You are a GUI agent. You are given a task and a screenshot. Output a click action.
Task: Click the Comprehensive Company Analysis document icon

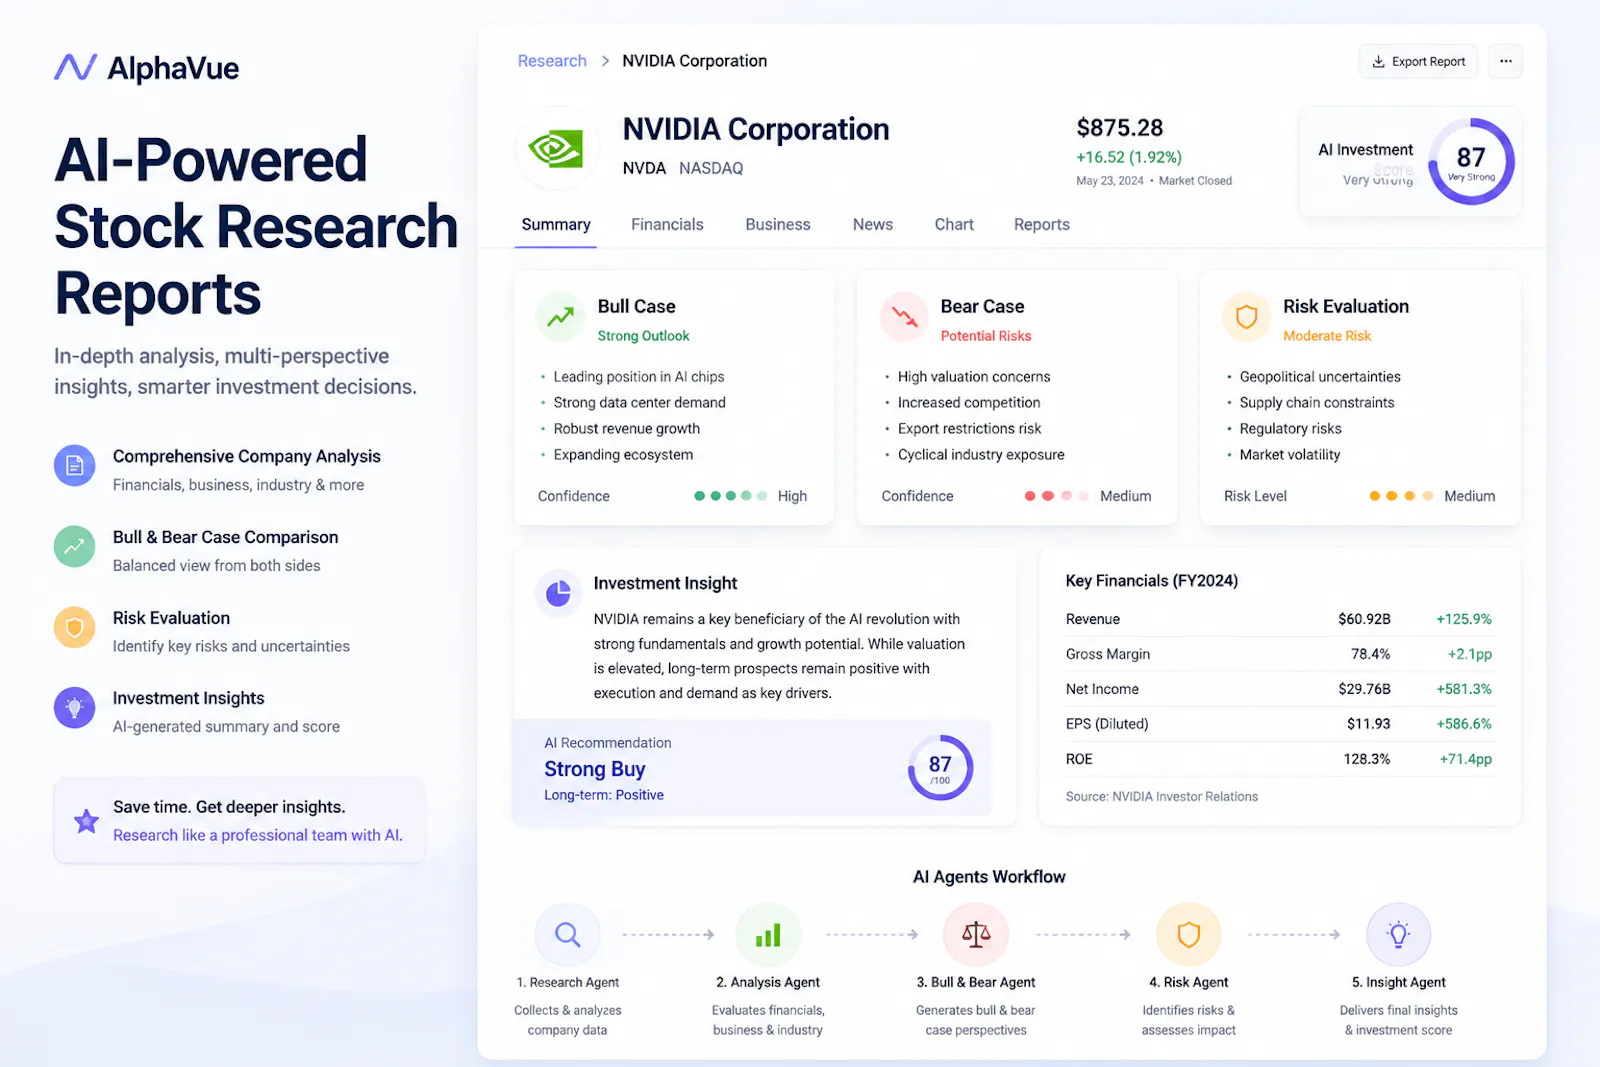74,465
